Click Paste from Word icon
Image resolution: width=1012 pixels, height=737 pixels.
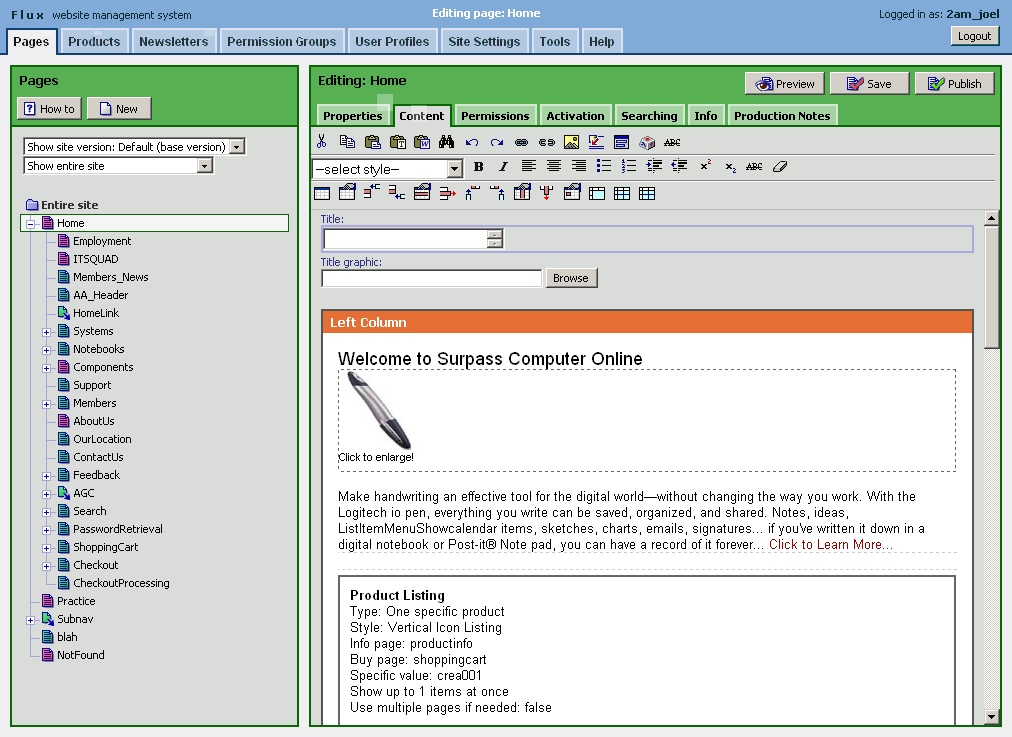[x=422, y=142]
